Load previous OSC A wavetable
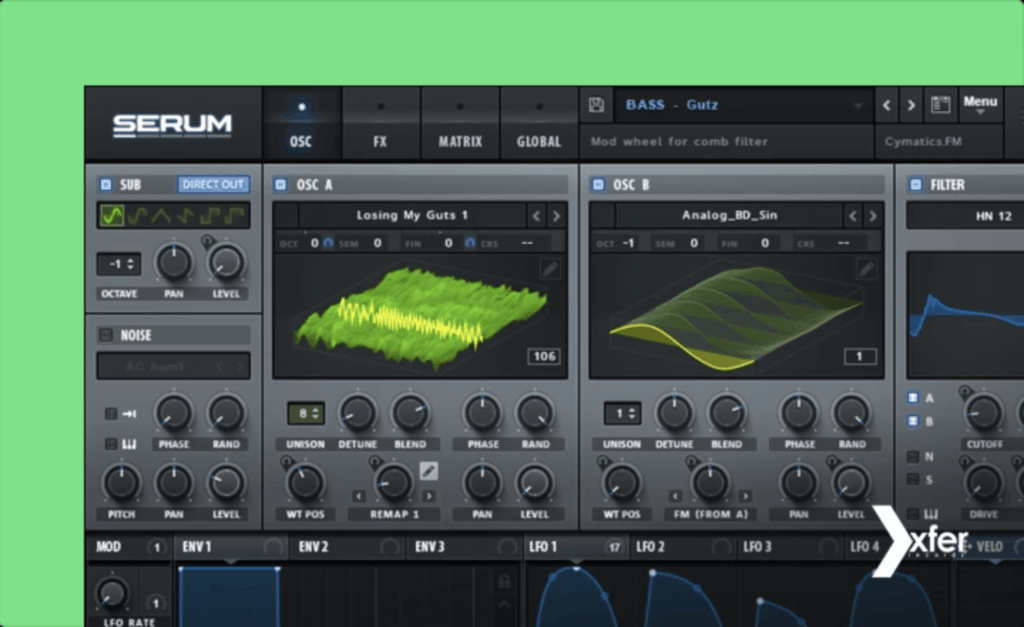This screenshot has width=1024, height=627. 536,216
